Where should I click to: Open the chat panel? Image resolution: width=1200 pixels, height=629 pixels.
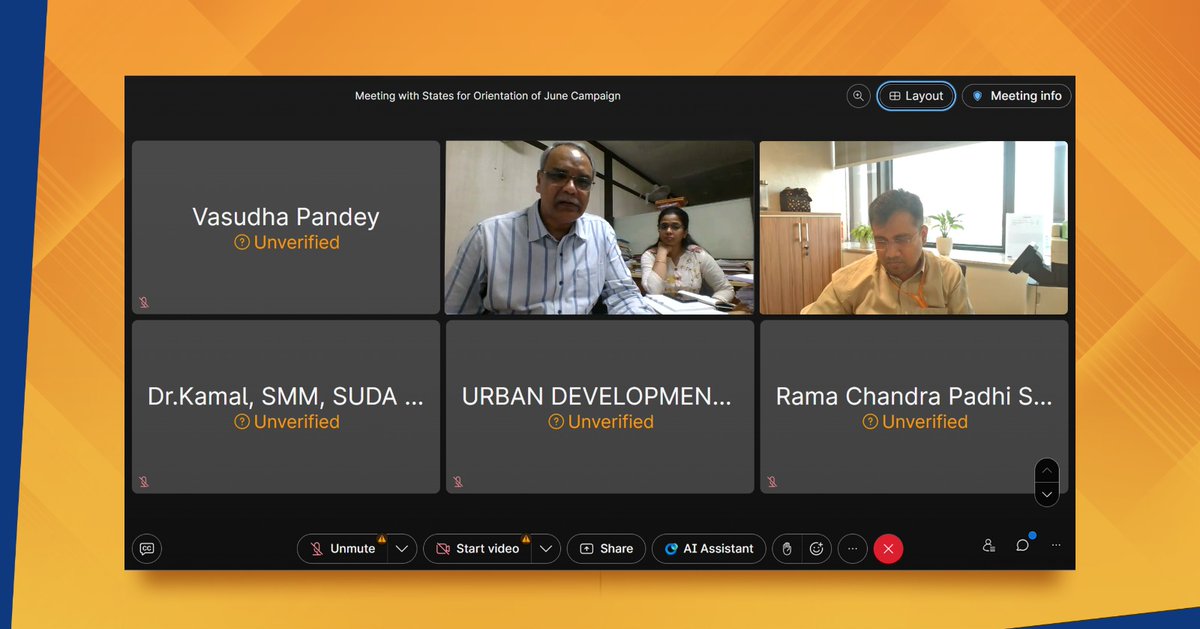pyautogui.click(x=1022, y=546)
